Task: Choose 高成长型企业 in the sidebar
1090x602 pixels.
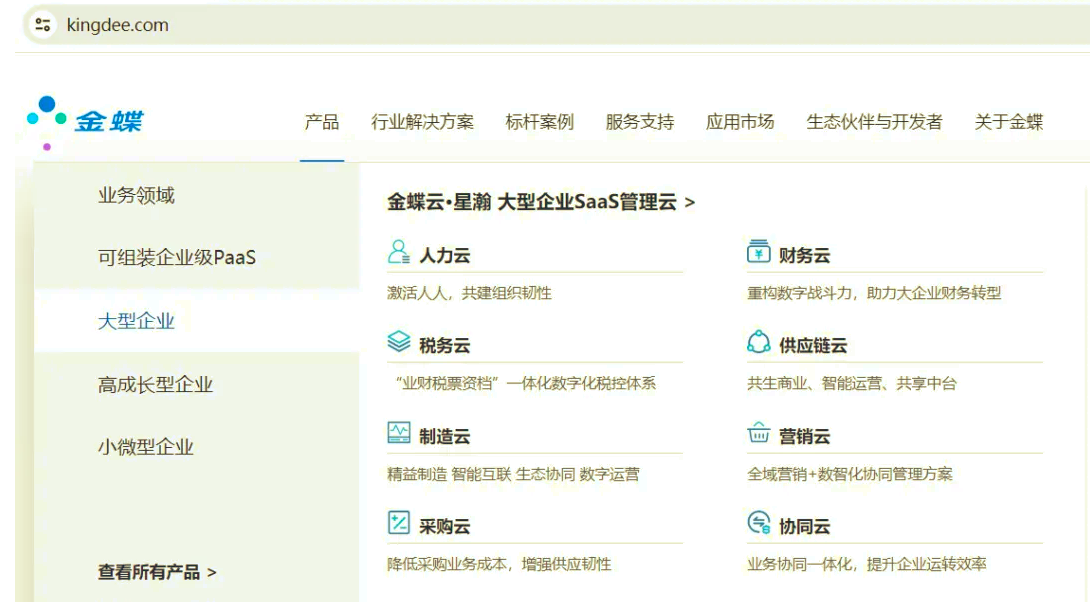Action: 155,385
